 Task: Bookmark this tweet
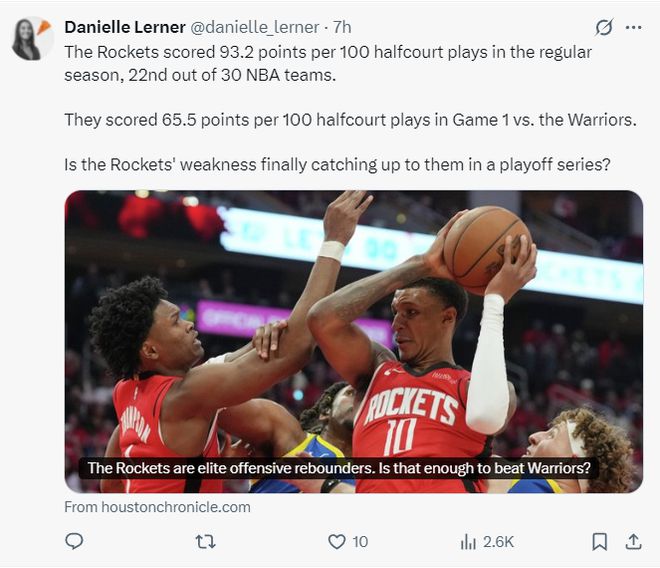(x=599, y=541)
